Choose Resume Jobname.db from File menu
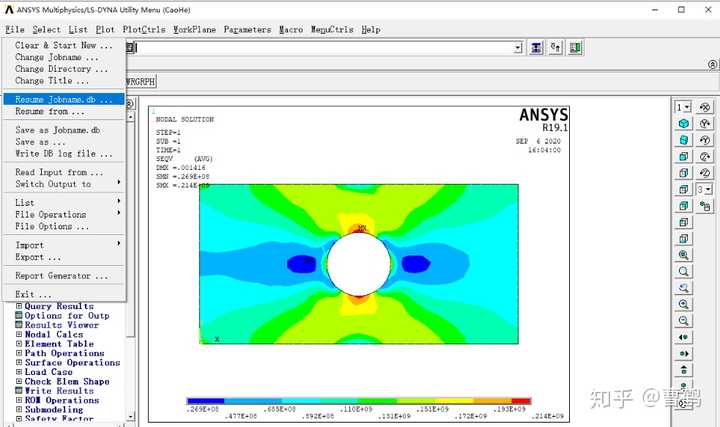Image resolution: width=720 pixels, height=427 pixels. [x=64, y=99]
